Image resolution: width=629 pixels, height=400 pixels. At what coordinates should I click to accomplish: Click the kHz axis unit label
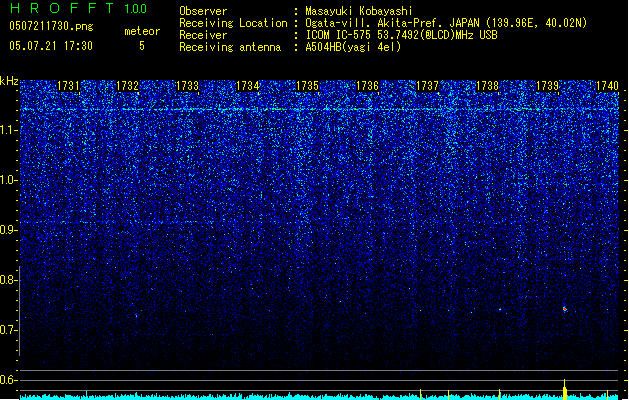pyautogui.click(x=9, y=81)
